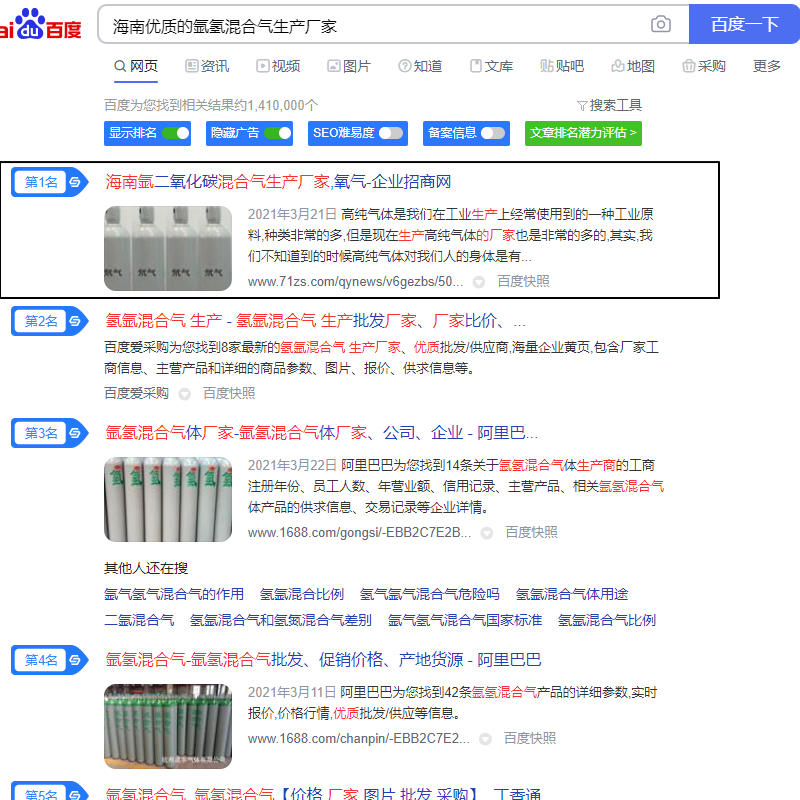
Task: Search related query 氢氩混合气体用途
Action: (572, 594)
